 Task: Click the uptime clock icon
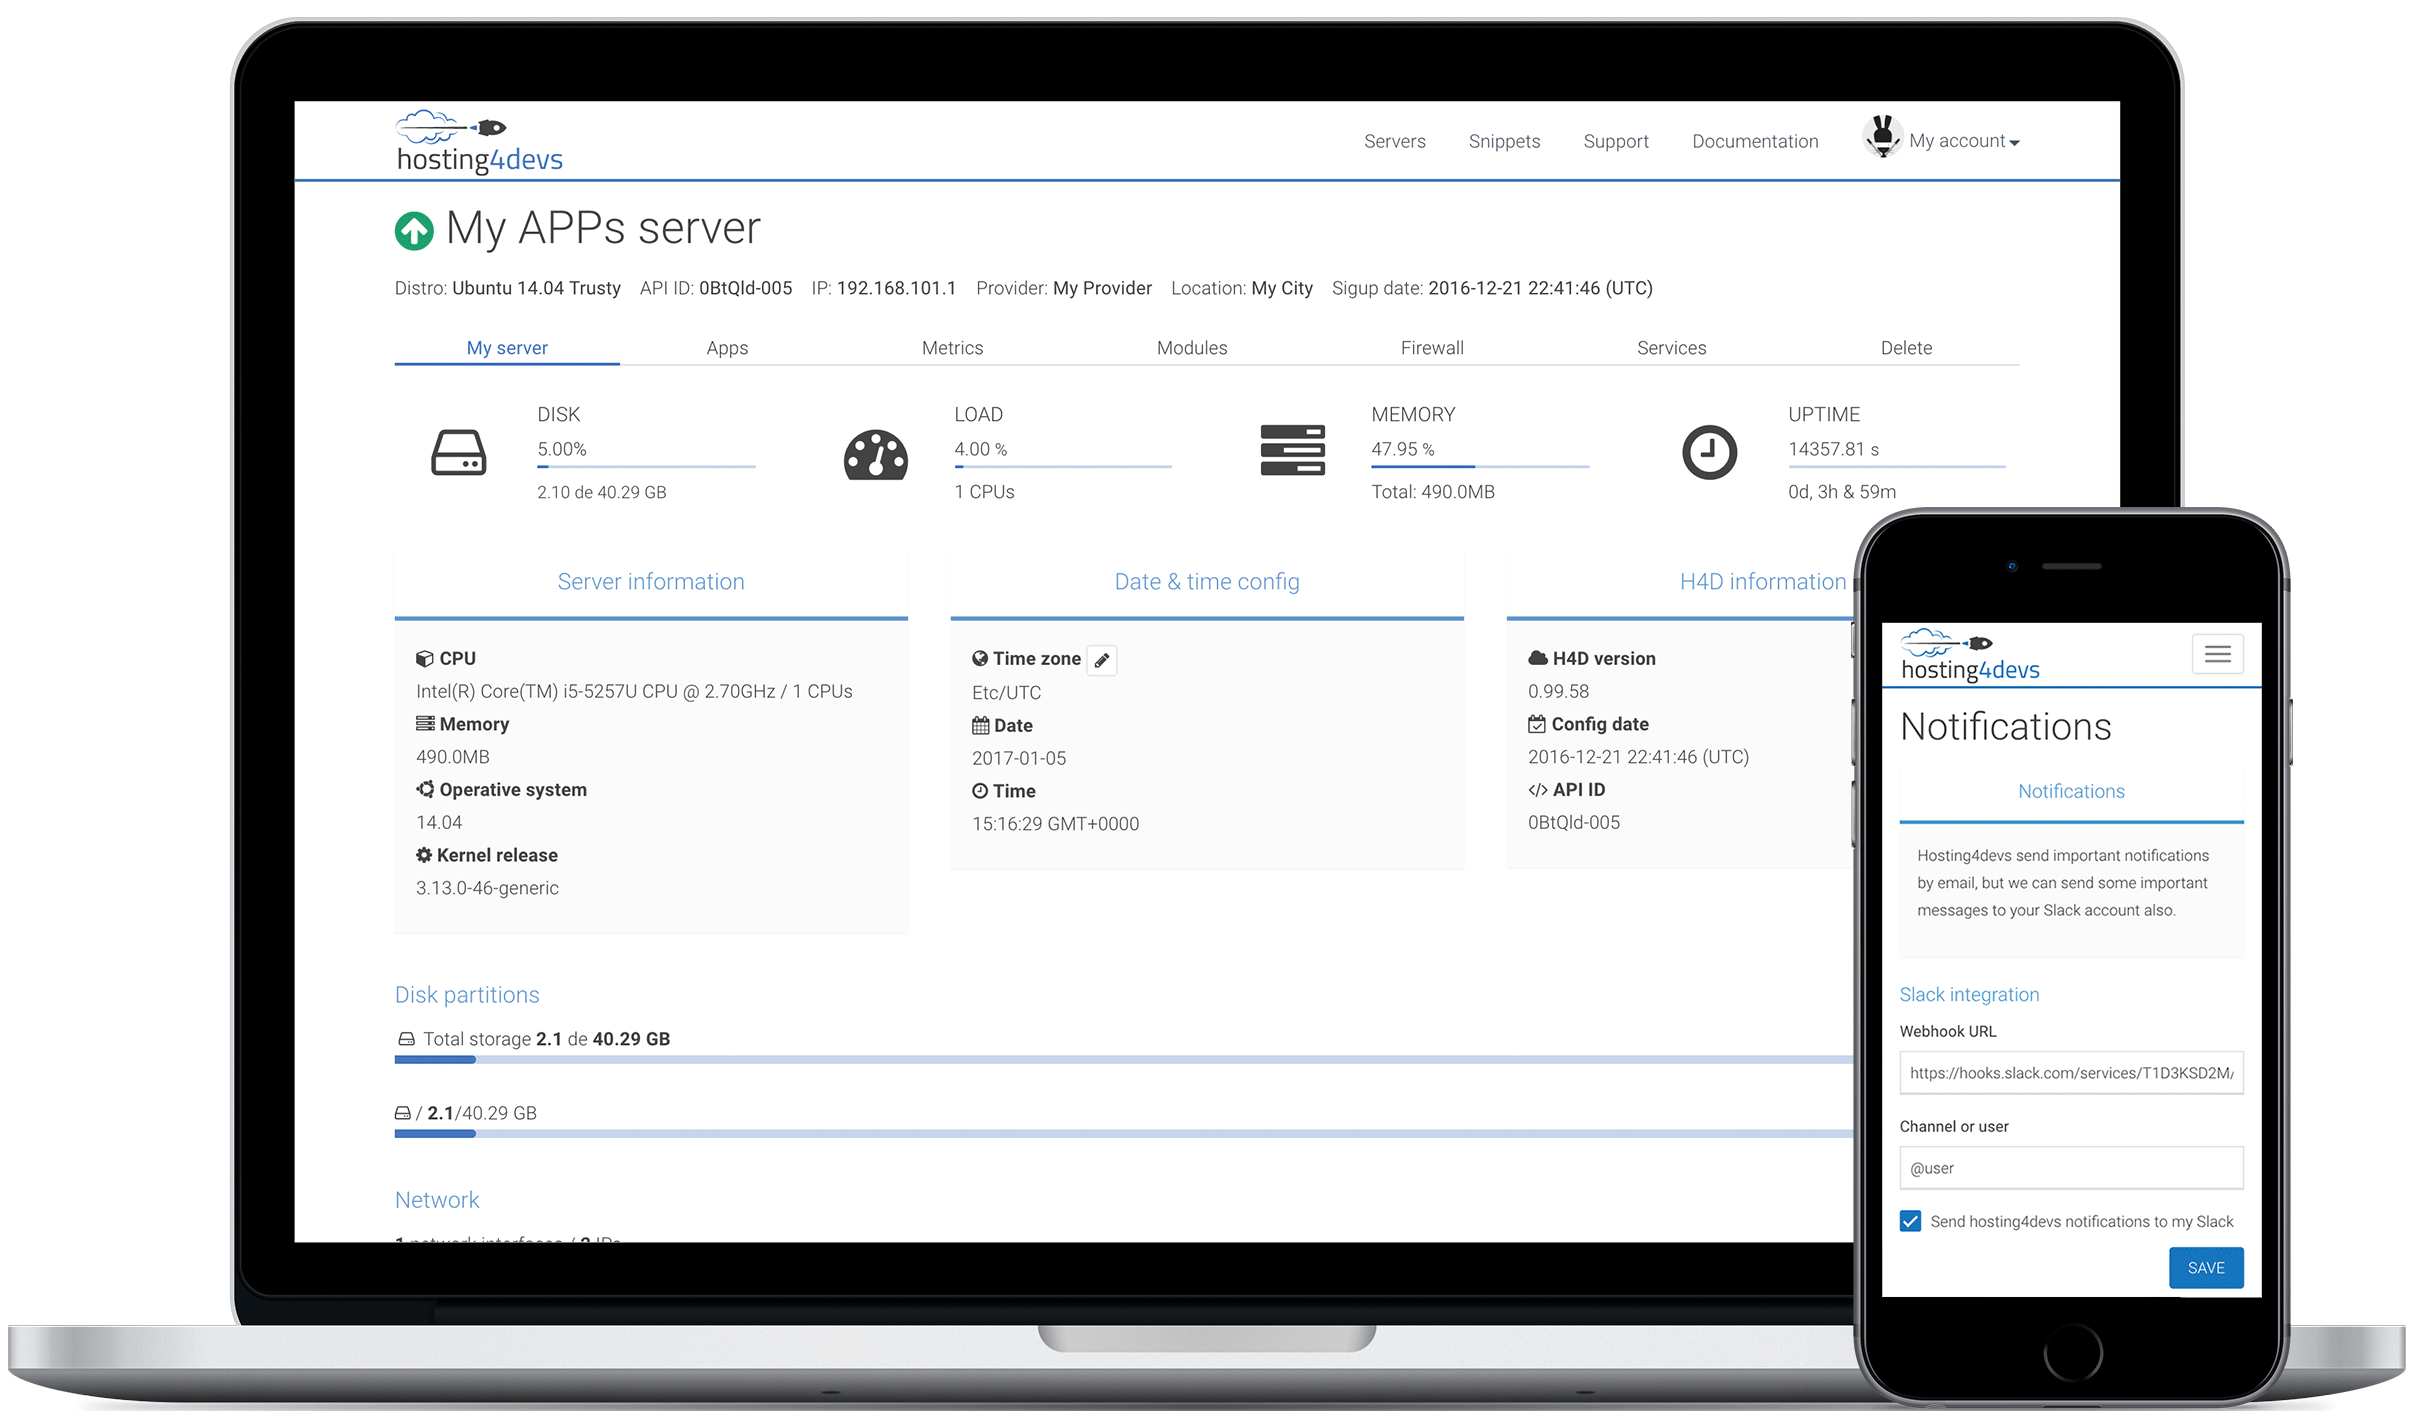pos(1709,453)
